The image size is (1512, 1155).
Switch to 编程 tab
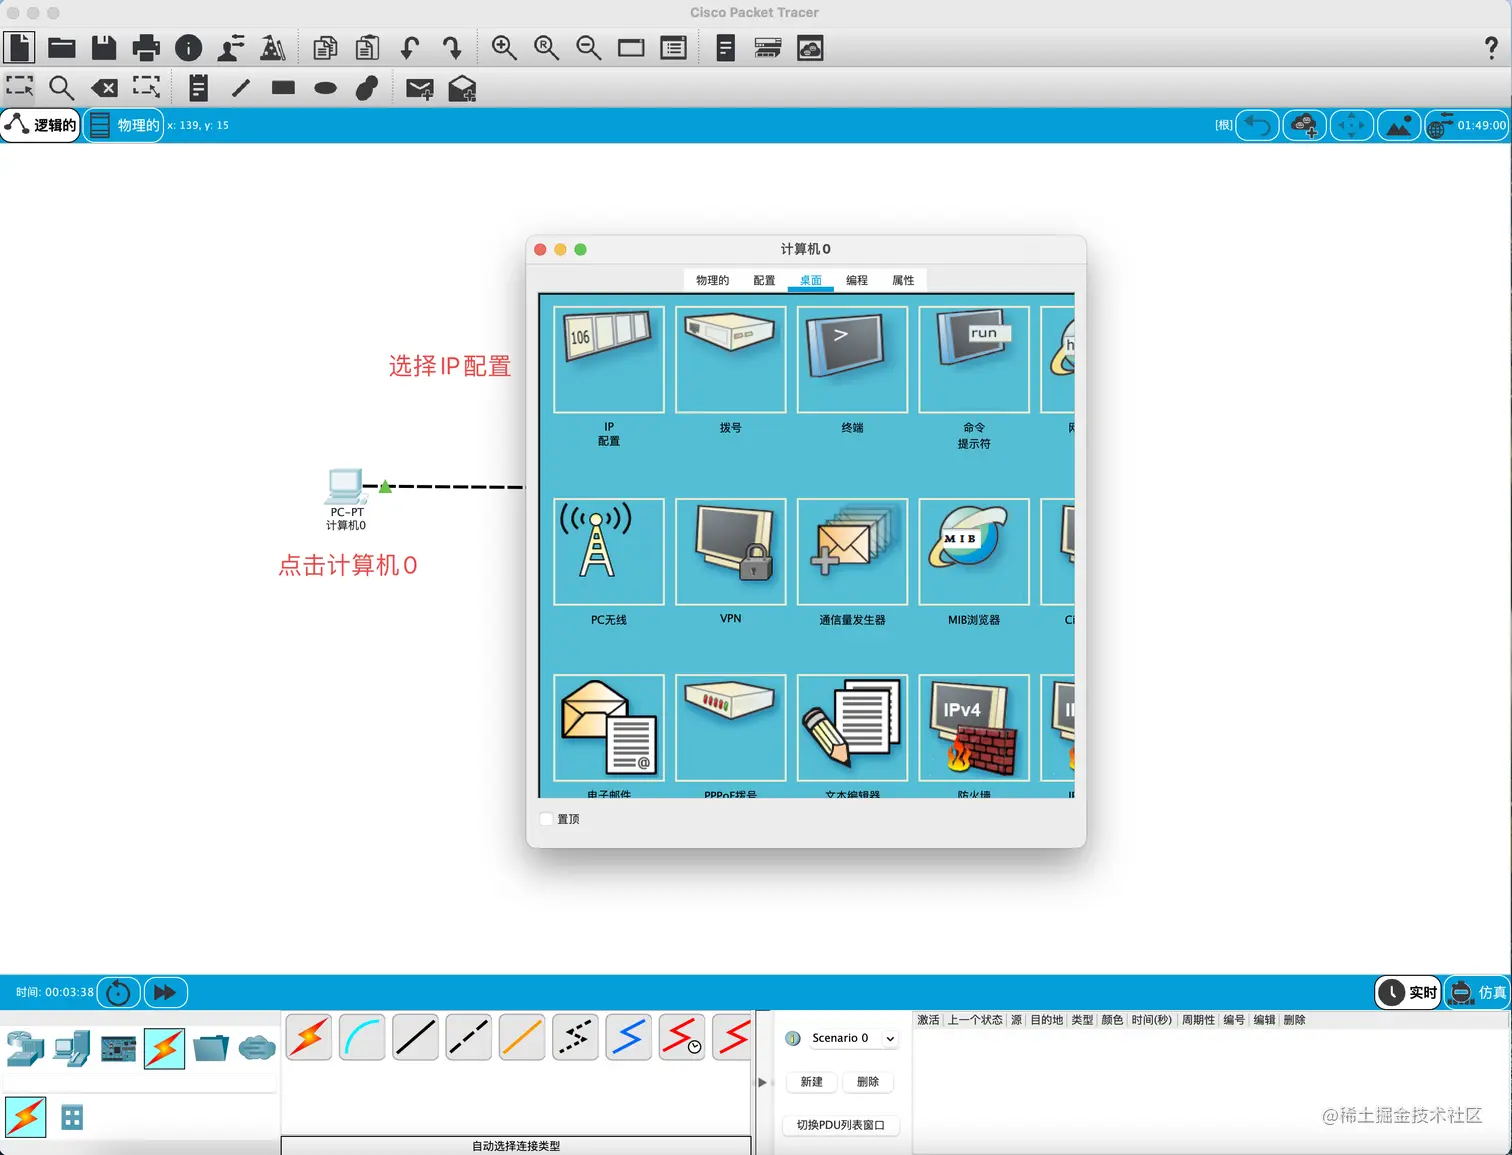click(x=856, y=280)
